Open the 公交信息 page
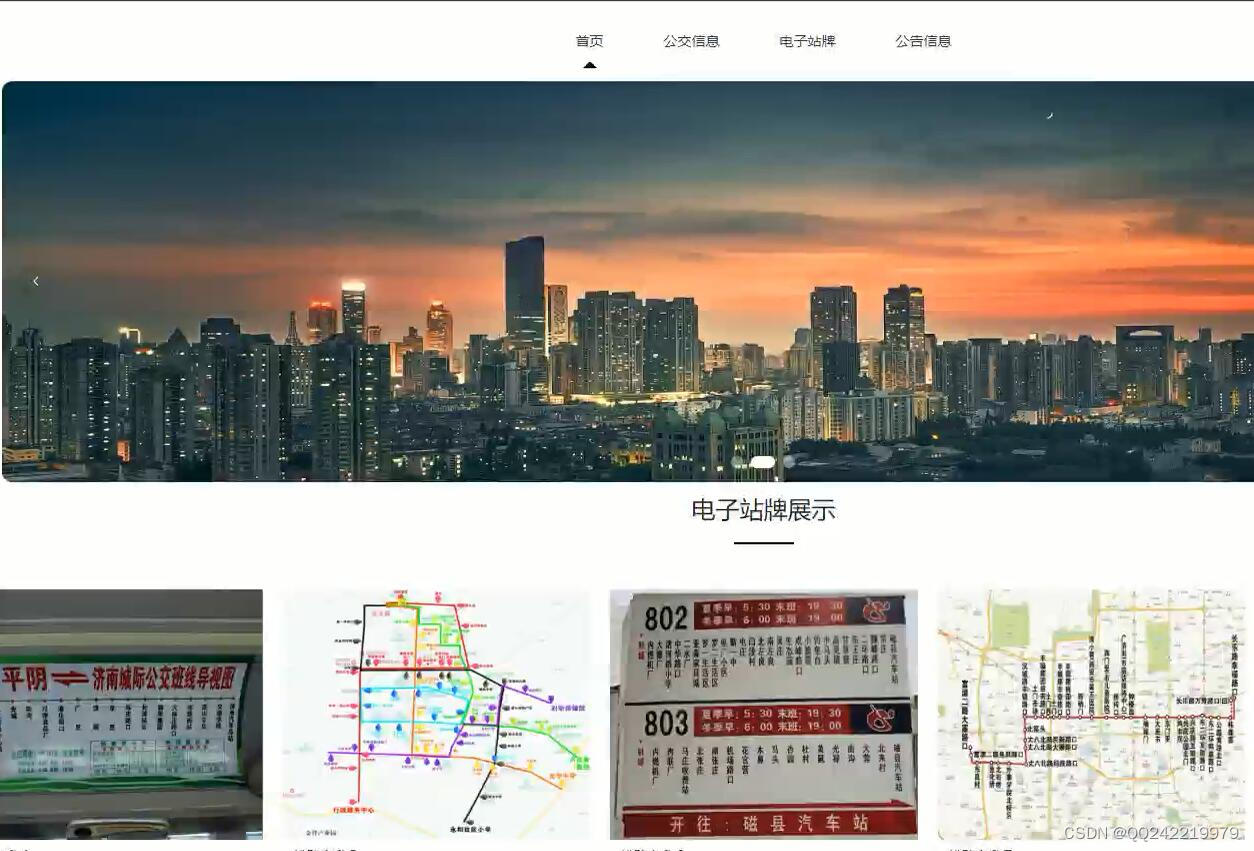 point(692,41)
